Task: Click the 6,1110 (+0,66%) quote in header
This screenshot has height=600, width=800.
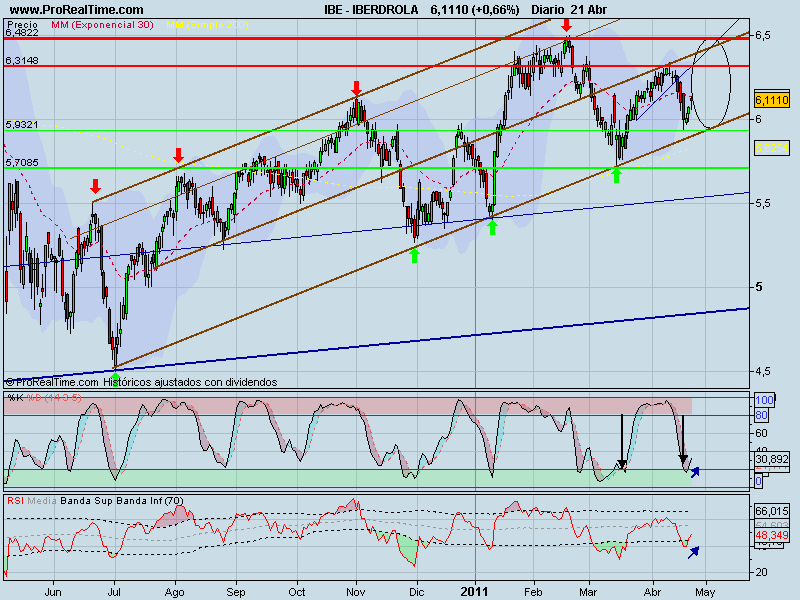Action: [x=475, y=10]
